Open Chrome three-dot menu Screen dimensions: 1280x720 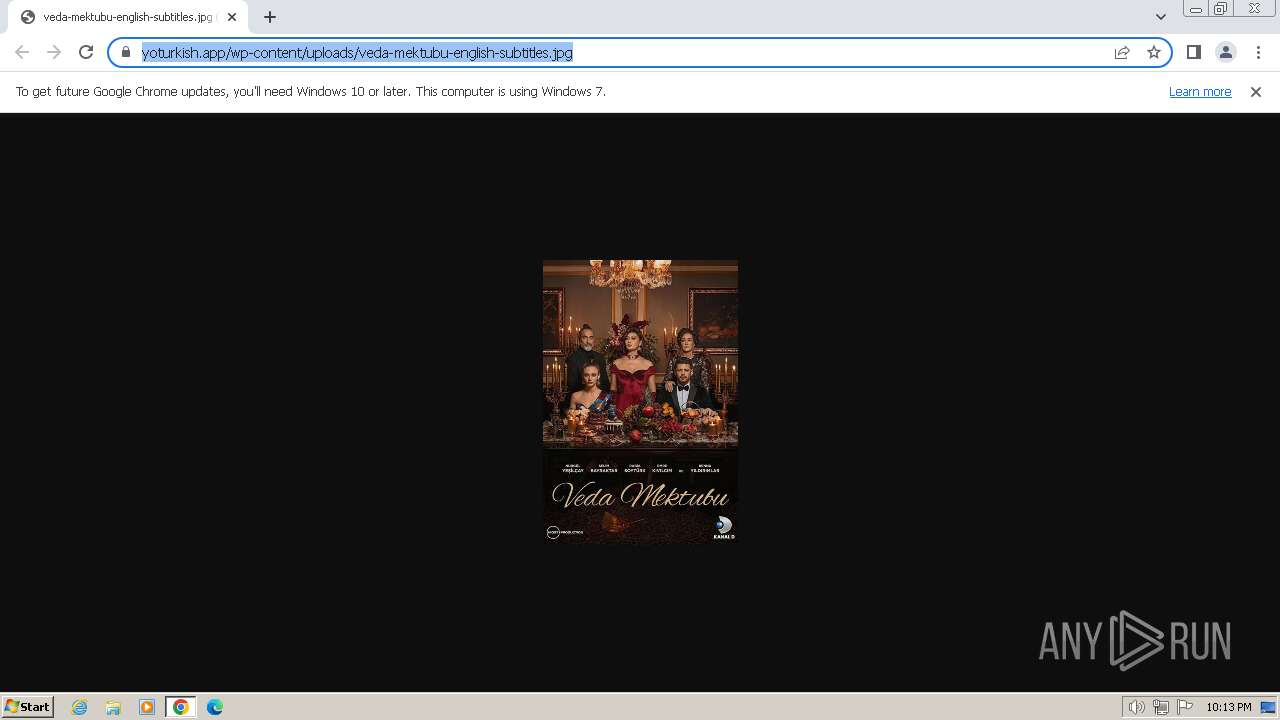coord(1258,52)
